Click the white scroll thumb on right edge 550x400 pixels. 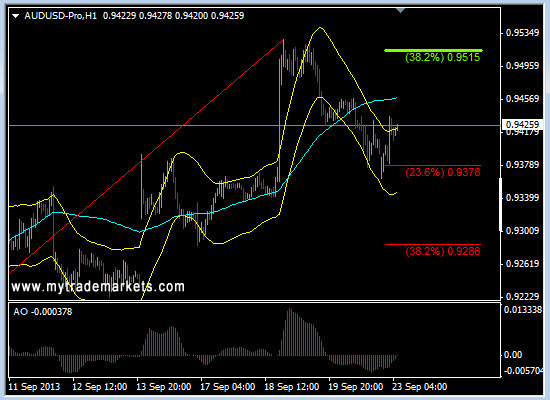(x=501, y=204)
